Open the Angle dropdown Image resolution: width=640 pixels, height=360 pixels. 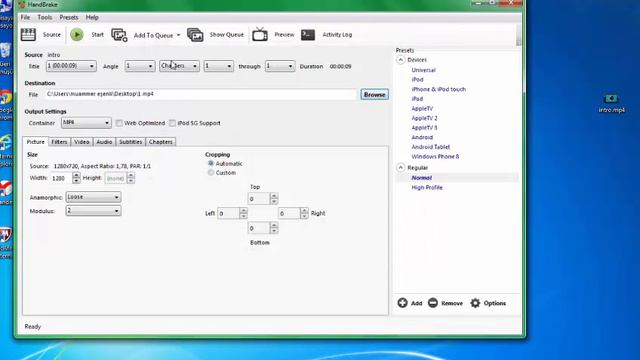click(140, 66)
